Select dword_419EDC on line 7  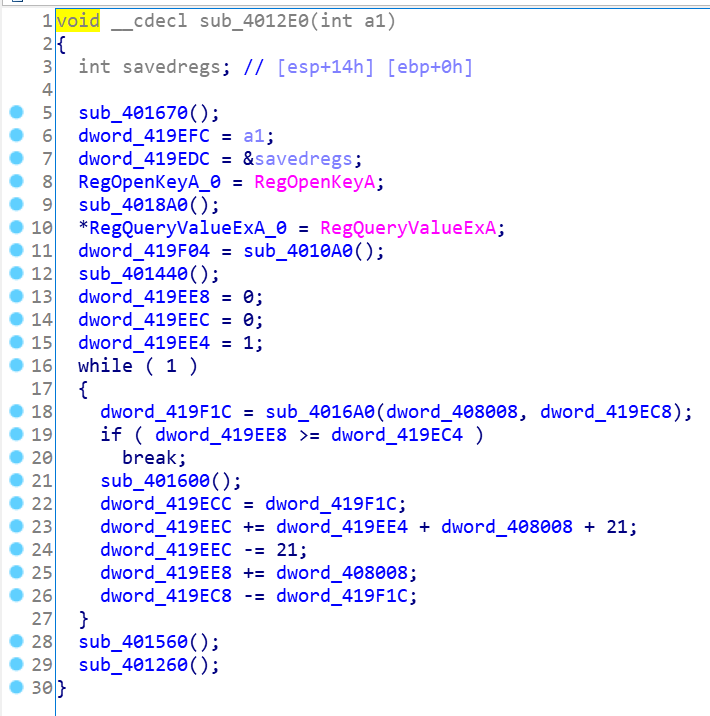click(x=144, y=159)
